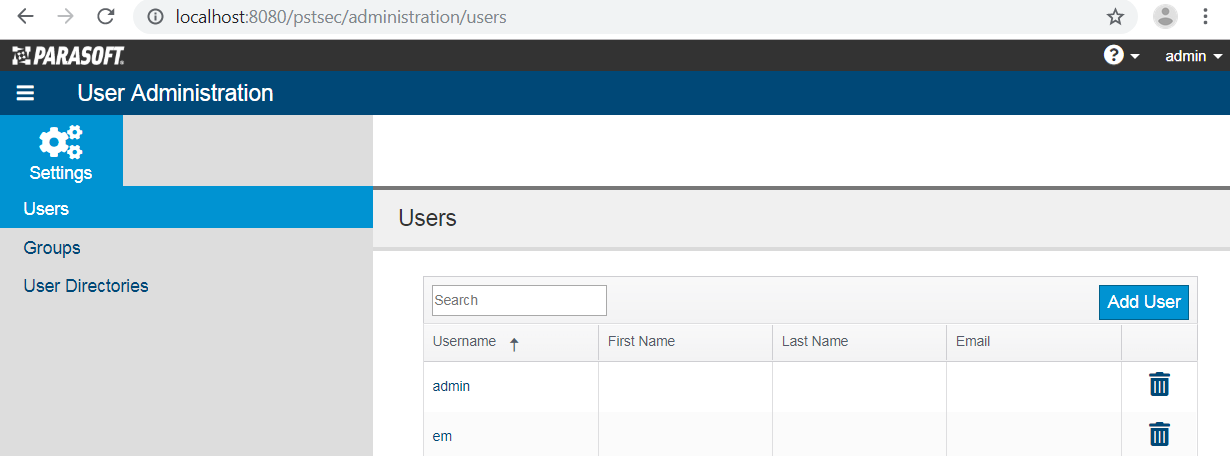Expand the help question-mark dropdown
Viewport: 1230px width, 456px height.
[x=1121, y=56]
